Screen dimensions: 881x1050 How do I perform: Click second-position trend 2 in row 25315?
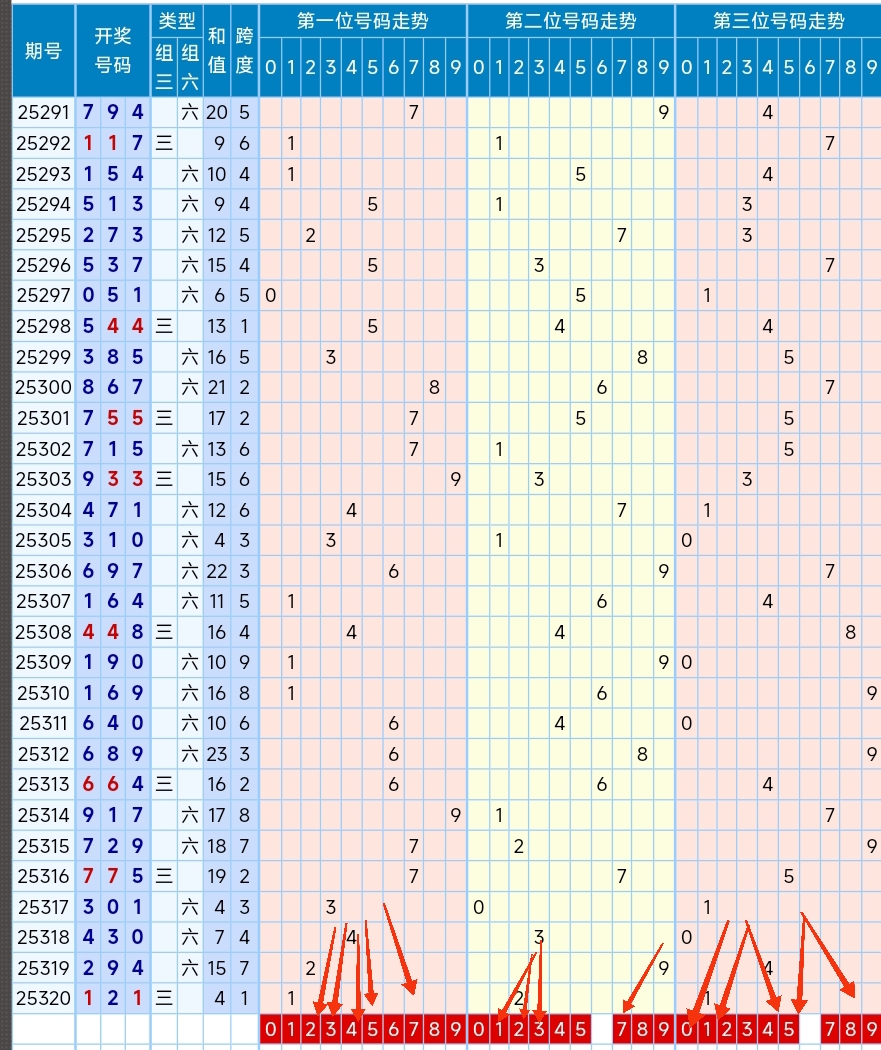tap(519, 846)
